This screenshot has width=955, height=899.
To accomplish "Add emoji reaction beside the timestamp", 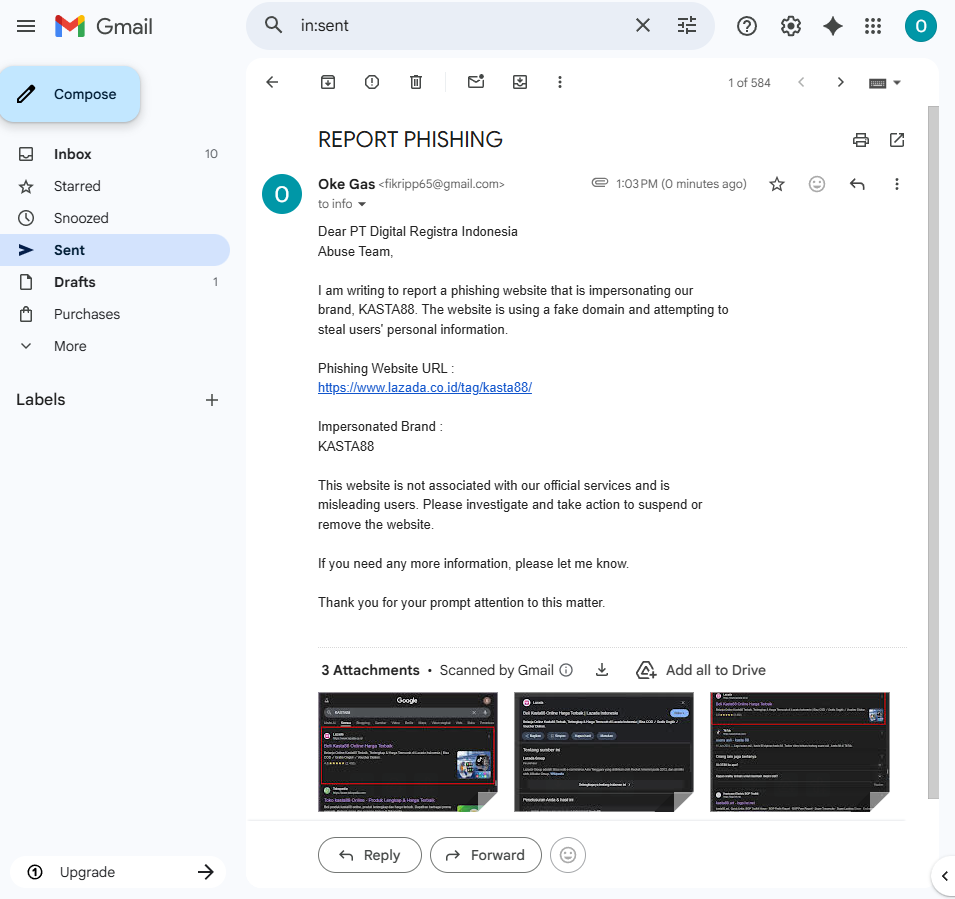I will coord(817,184).
